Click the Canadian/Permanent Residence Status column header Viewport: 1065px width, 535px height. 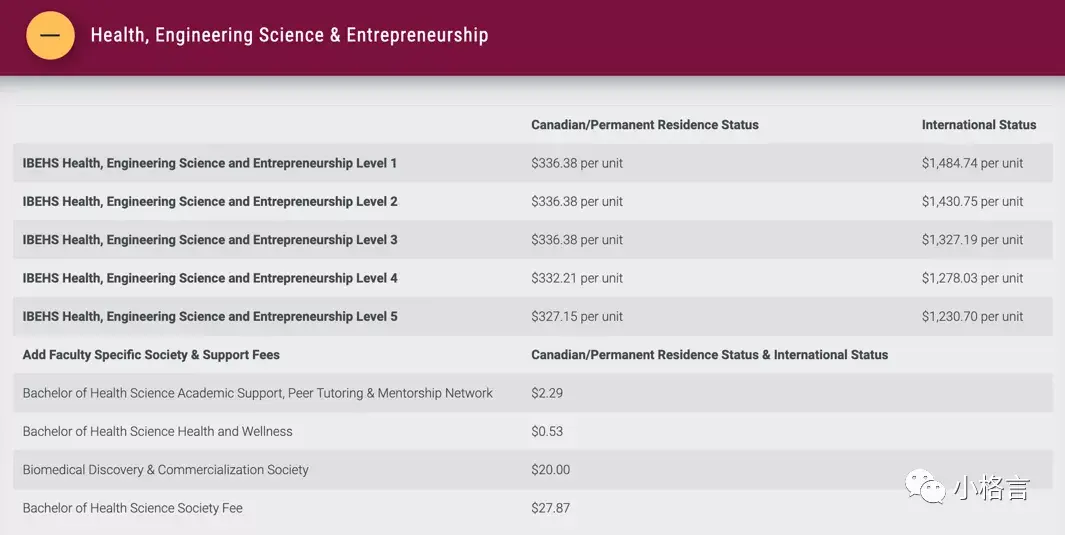(644, 125)
